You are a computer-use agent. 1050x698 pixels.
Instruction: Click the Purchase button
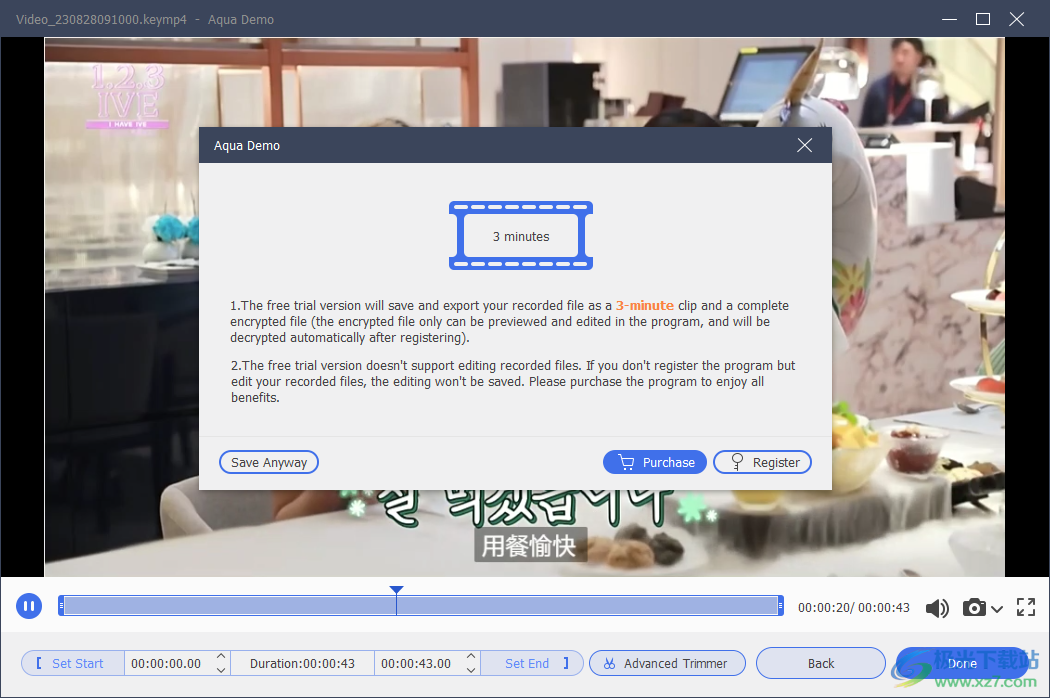coord(655,462)
